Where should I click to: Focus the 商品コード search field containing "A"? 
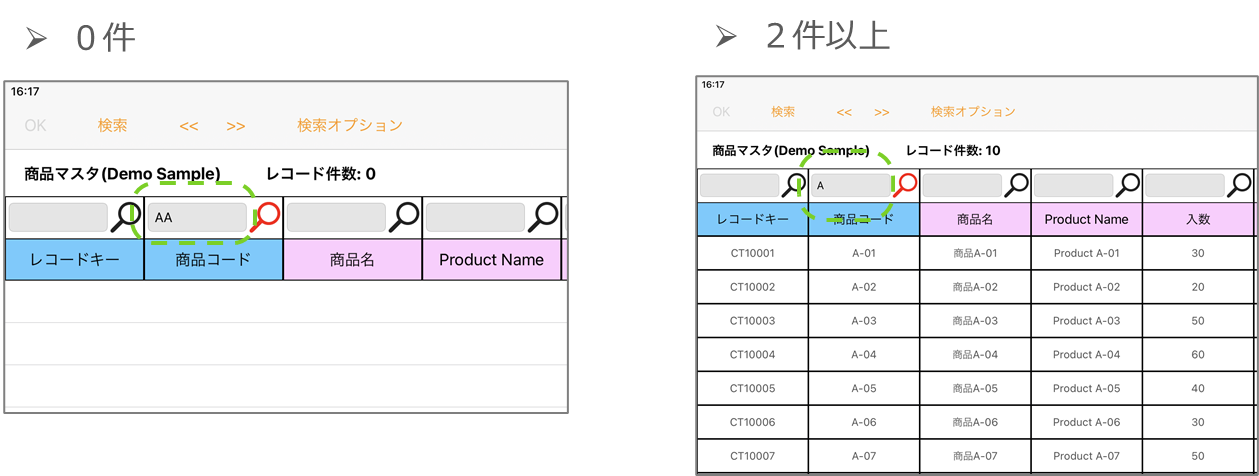click(x=850, y=185)
